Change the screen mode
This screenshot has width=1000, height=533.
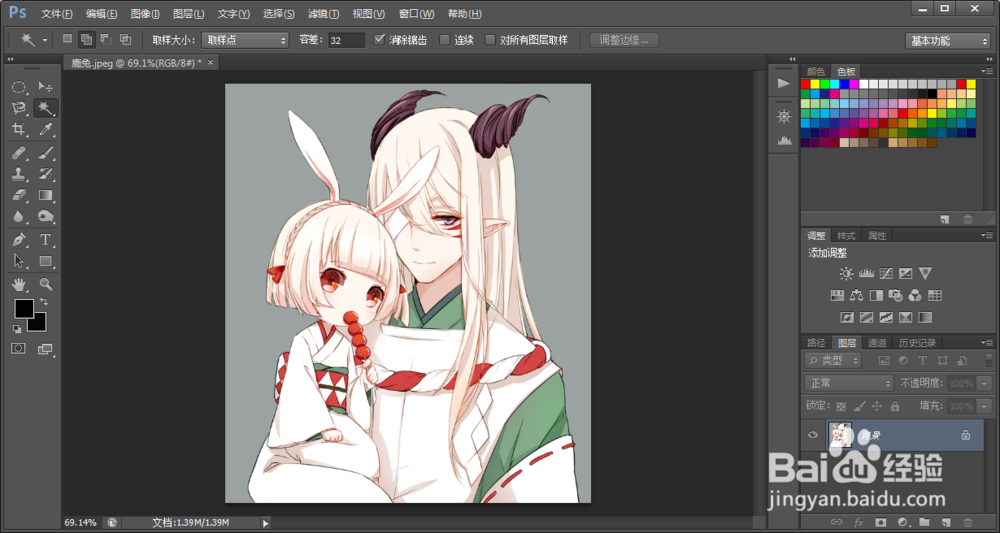[x=45, y=349]
